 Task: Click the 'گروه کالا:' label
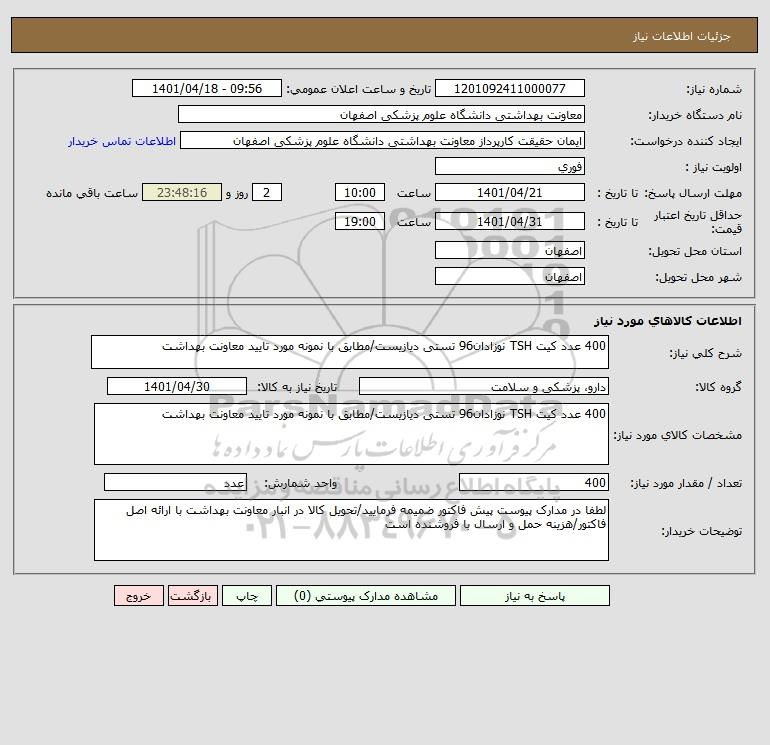(x=718, y=387)
